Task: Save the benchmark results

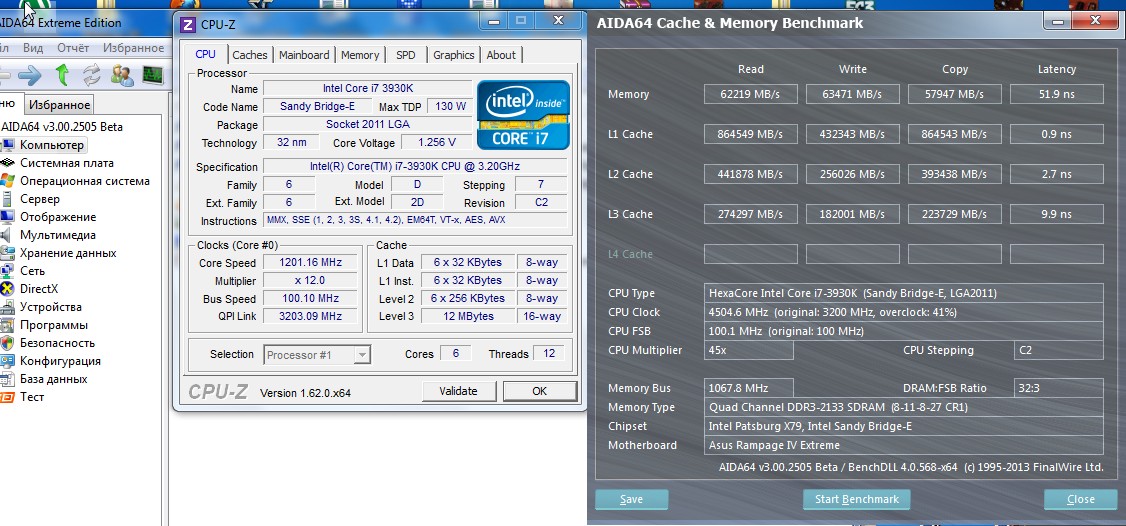Action: pyautogui.click(x=631, y=499)
